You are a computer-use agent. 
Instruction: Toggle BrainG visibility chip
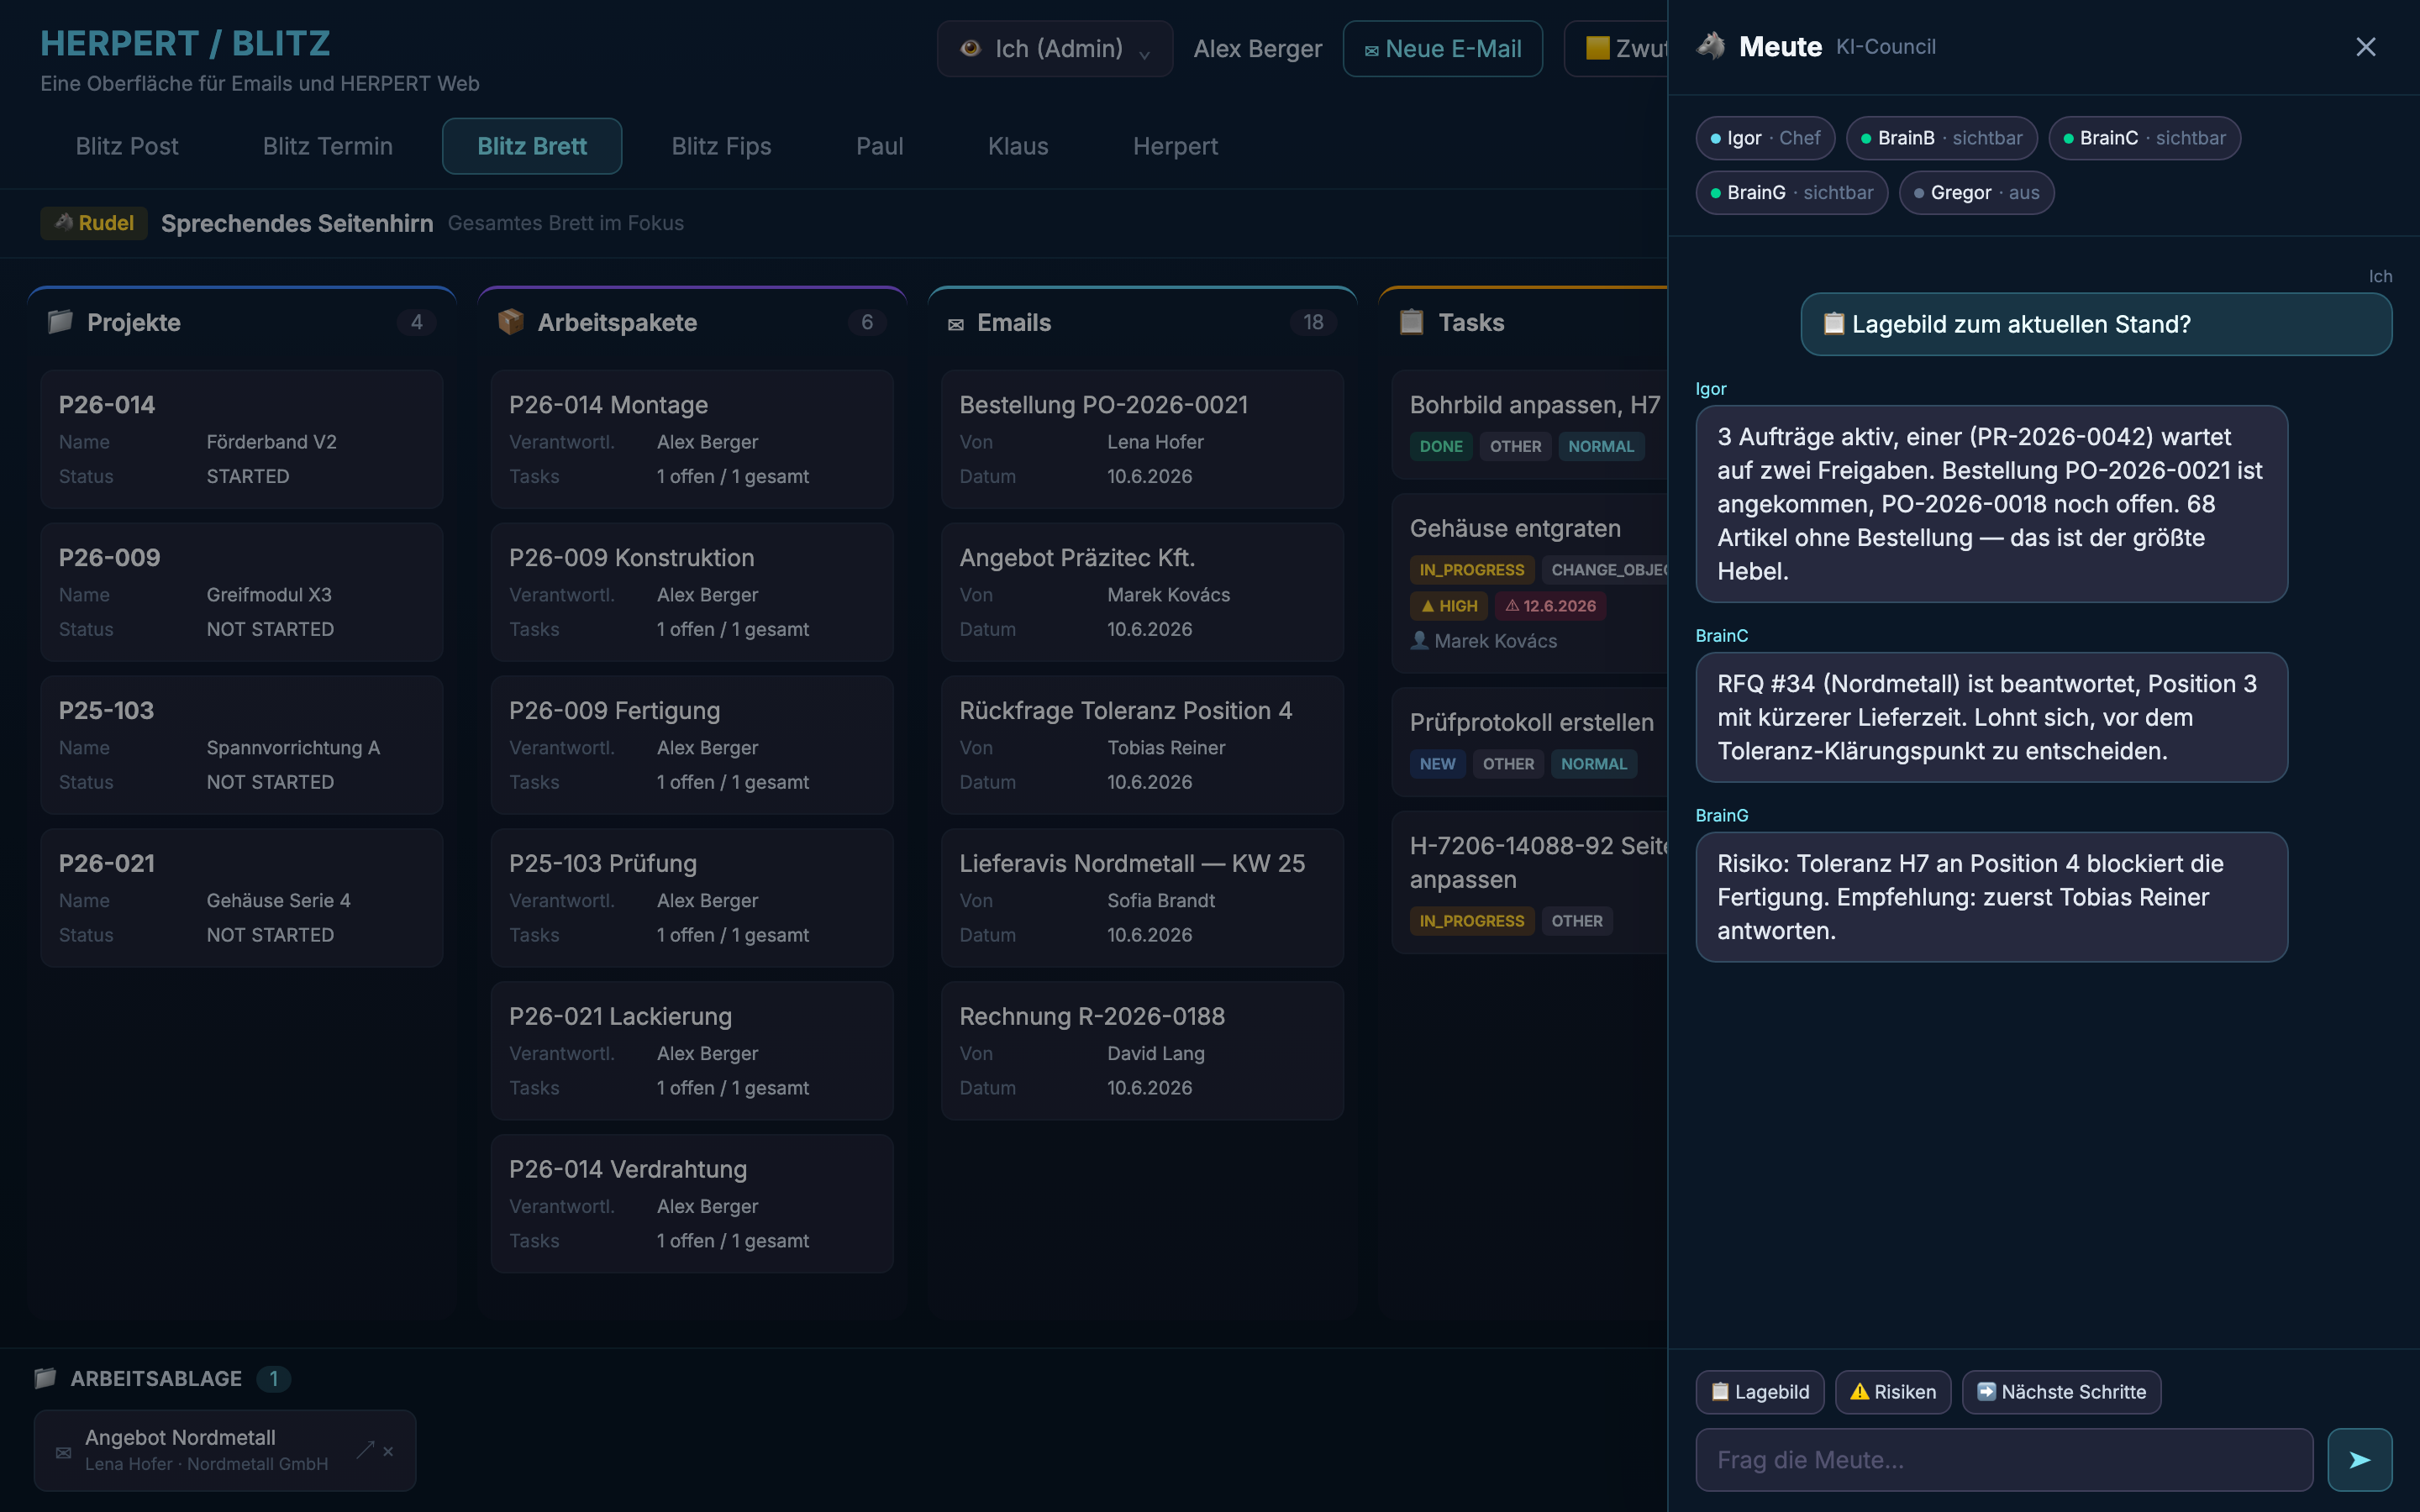coord(1792,193)
